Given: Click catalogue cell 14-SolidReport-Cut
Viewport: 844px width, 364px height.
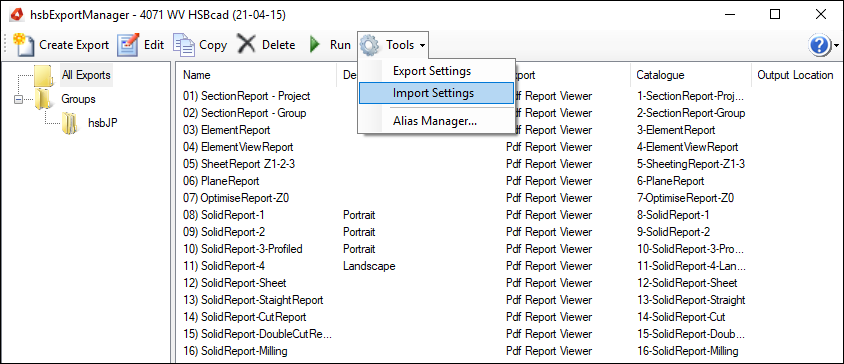Looking at the screenshot, I should click(681, 317).
